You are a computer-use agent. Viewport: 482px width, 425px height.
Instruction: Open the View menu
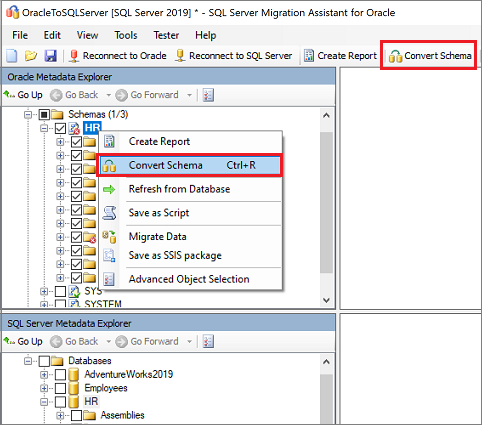point(87,35)
